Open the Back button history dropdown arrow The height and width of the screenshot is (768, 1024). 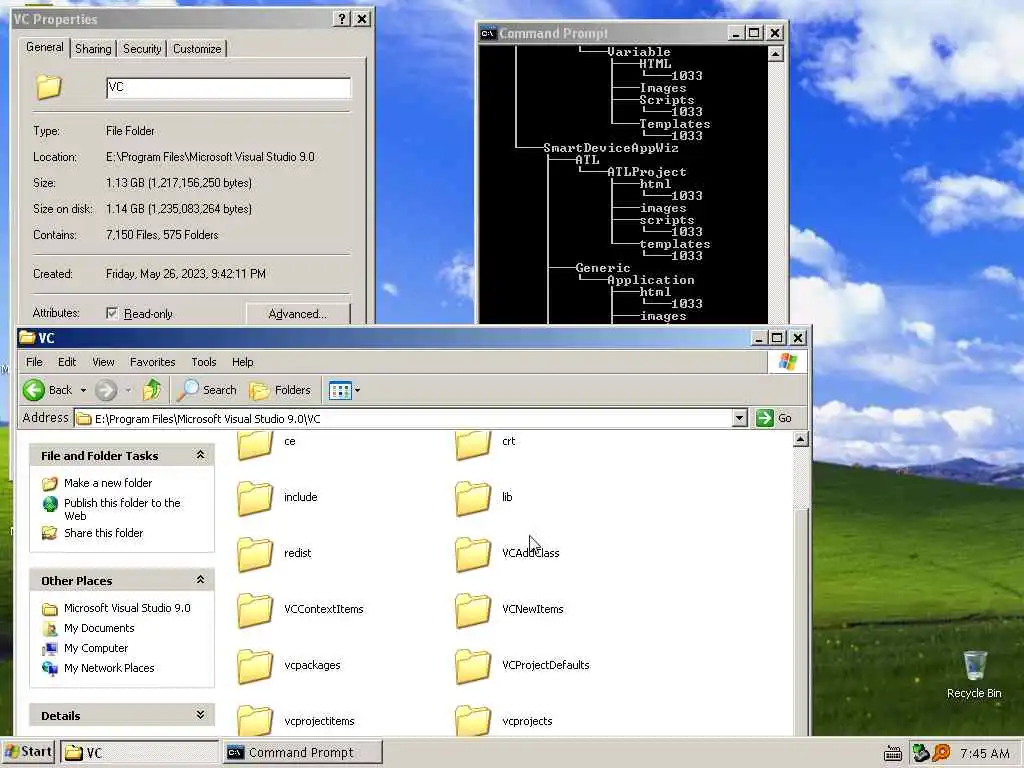click(83, 390)
